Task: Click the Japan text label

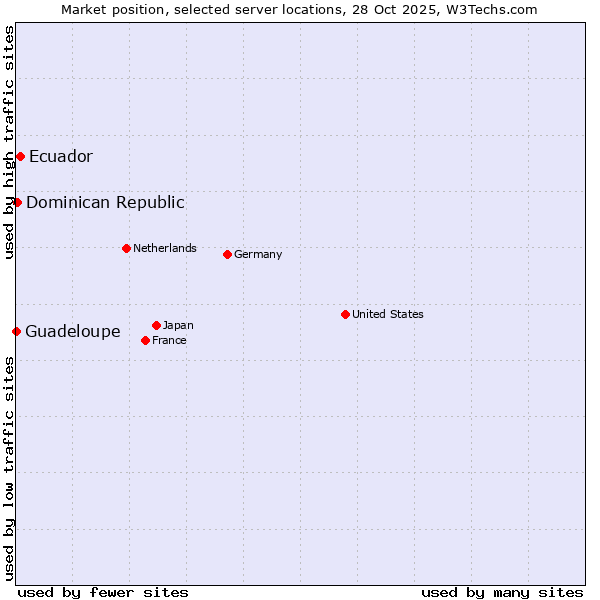Action: (x=178, y=325)
